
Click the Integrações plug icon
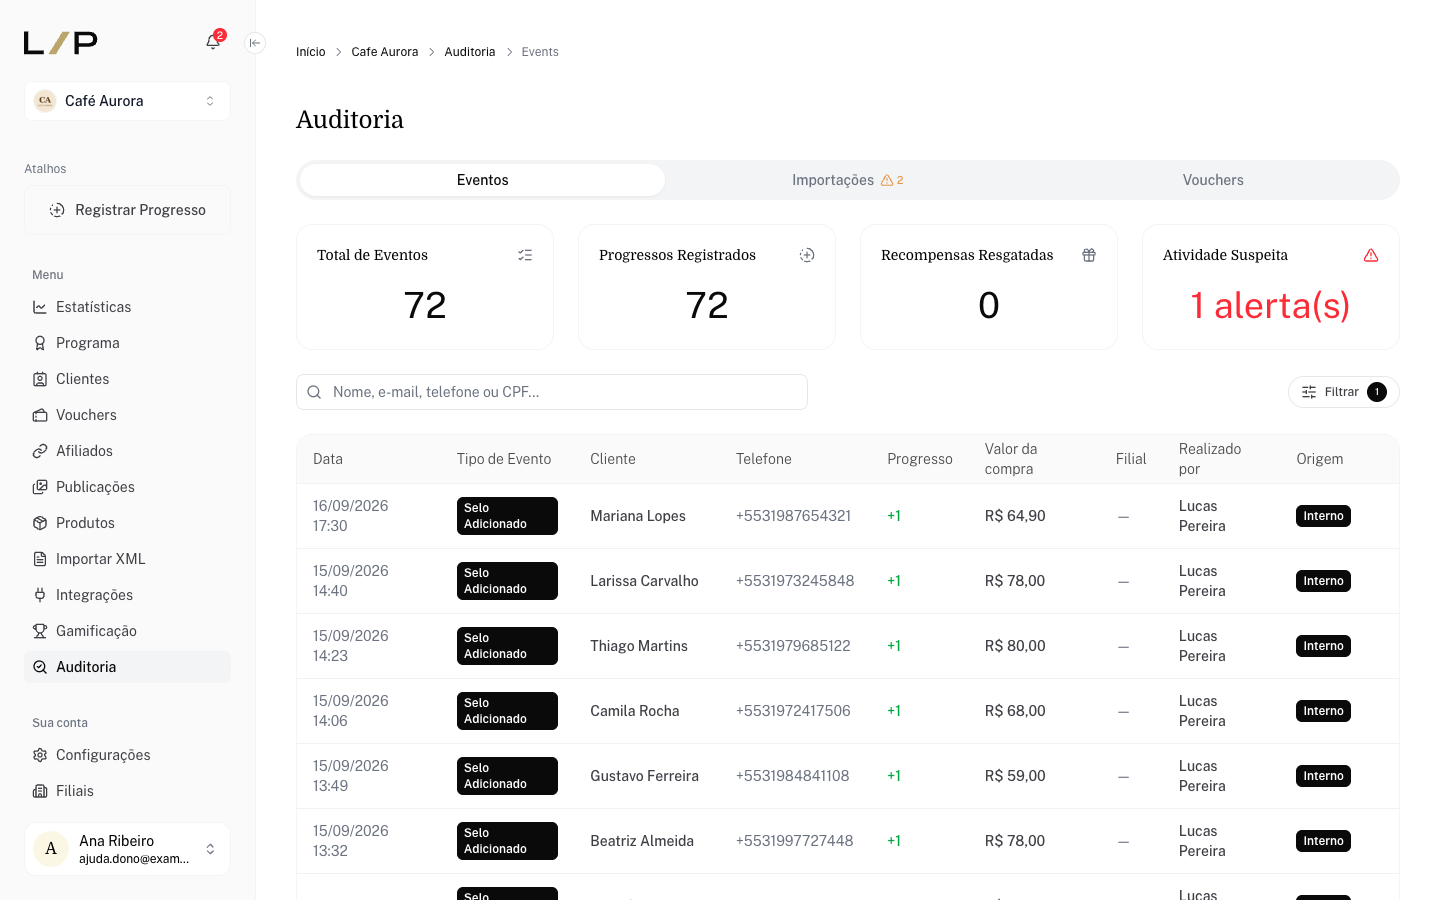click(40, 595)
